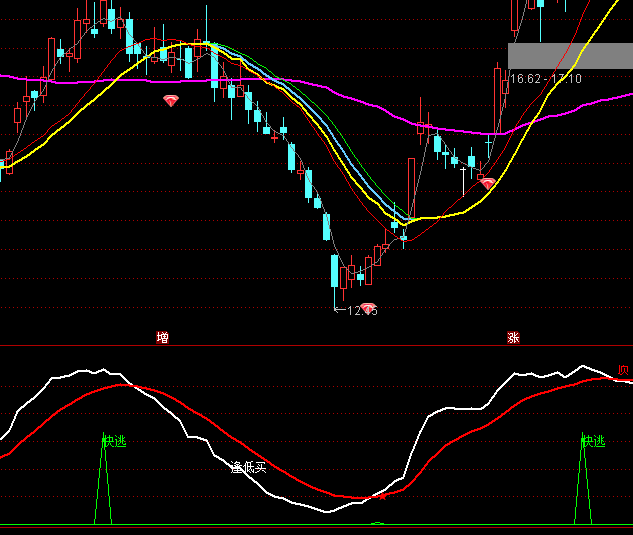Viewport: 633px width, 535px height.
Task: Click the 16.62 - 17.10 price range label
Action: [546, 79]
